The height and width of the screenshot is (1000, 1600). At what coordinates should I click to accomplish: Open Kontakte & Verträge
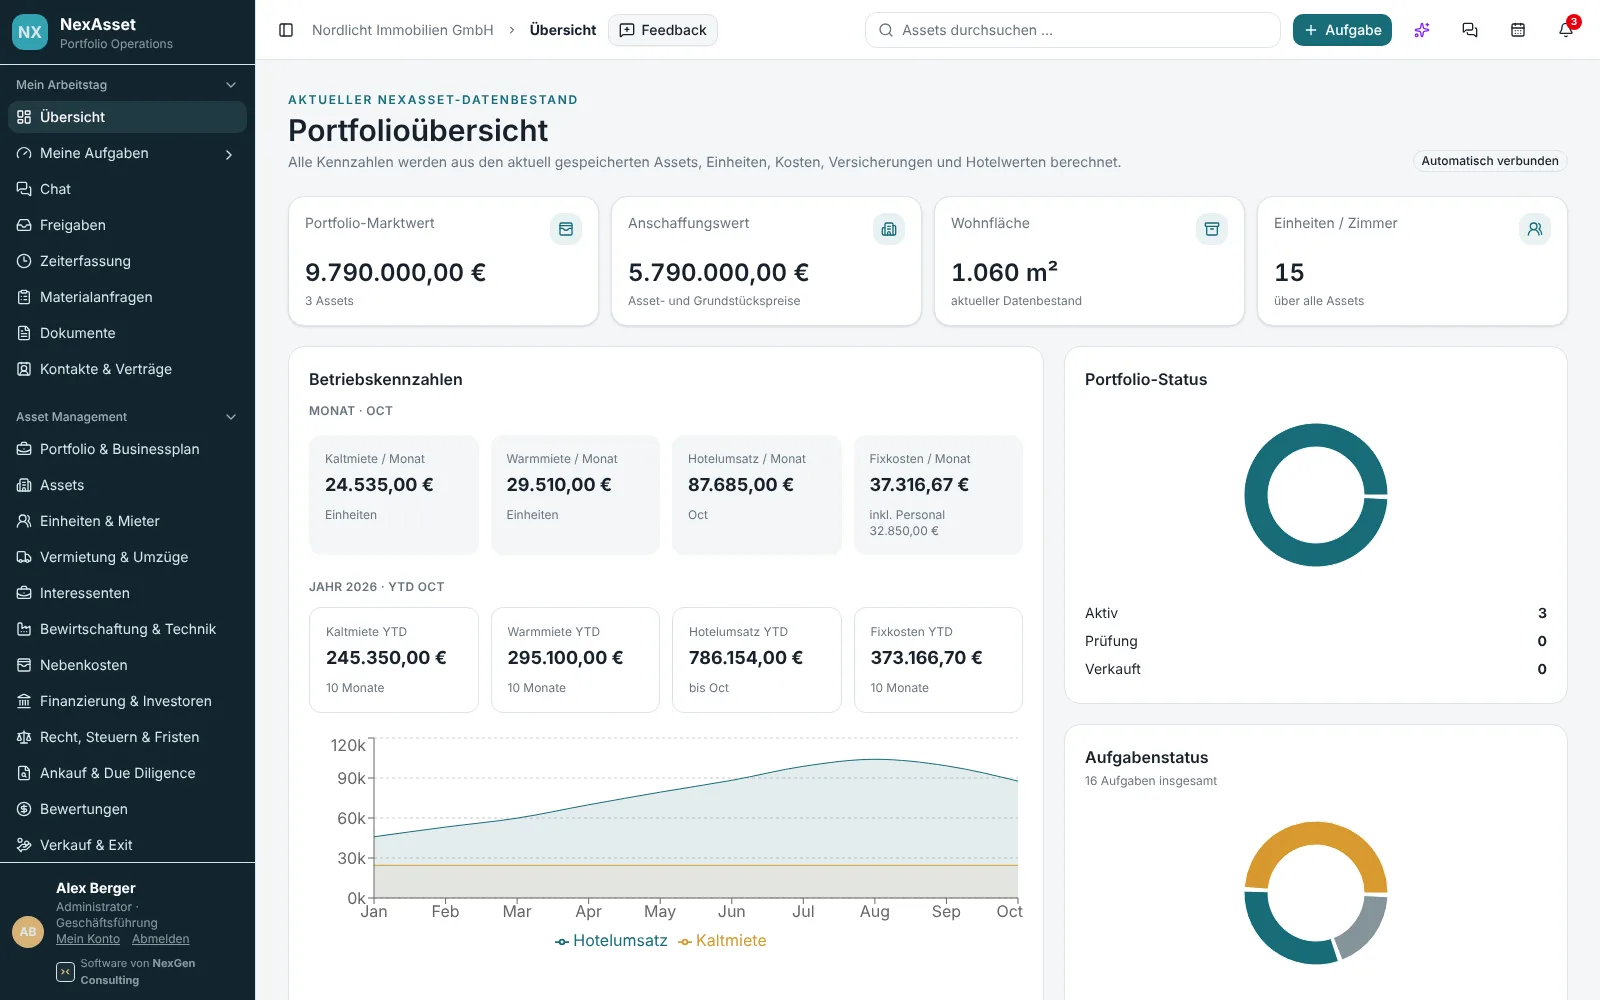point(127,369)
